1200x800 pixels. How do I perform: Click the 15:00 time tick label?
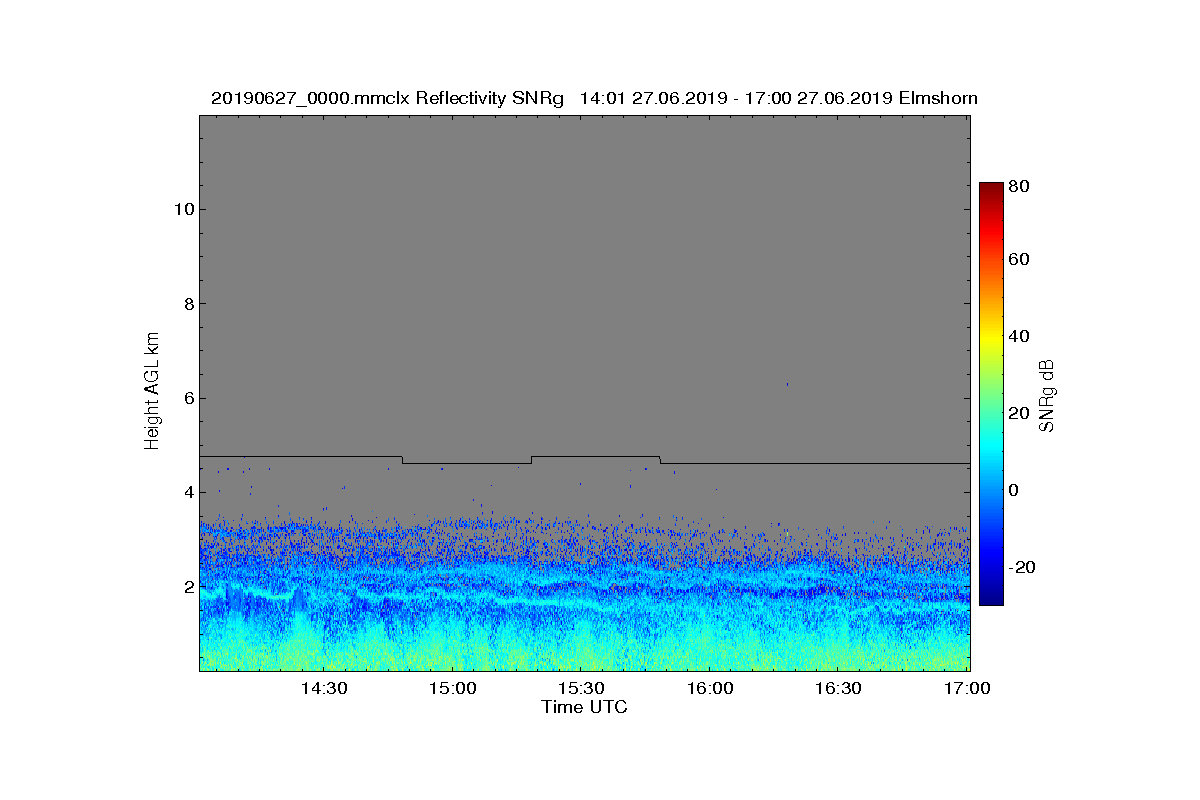[x=454, y=689]
